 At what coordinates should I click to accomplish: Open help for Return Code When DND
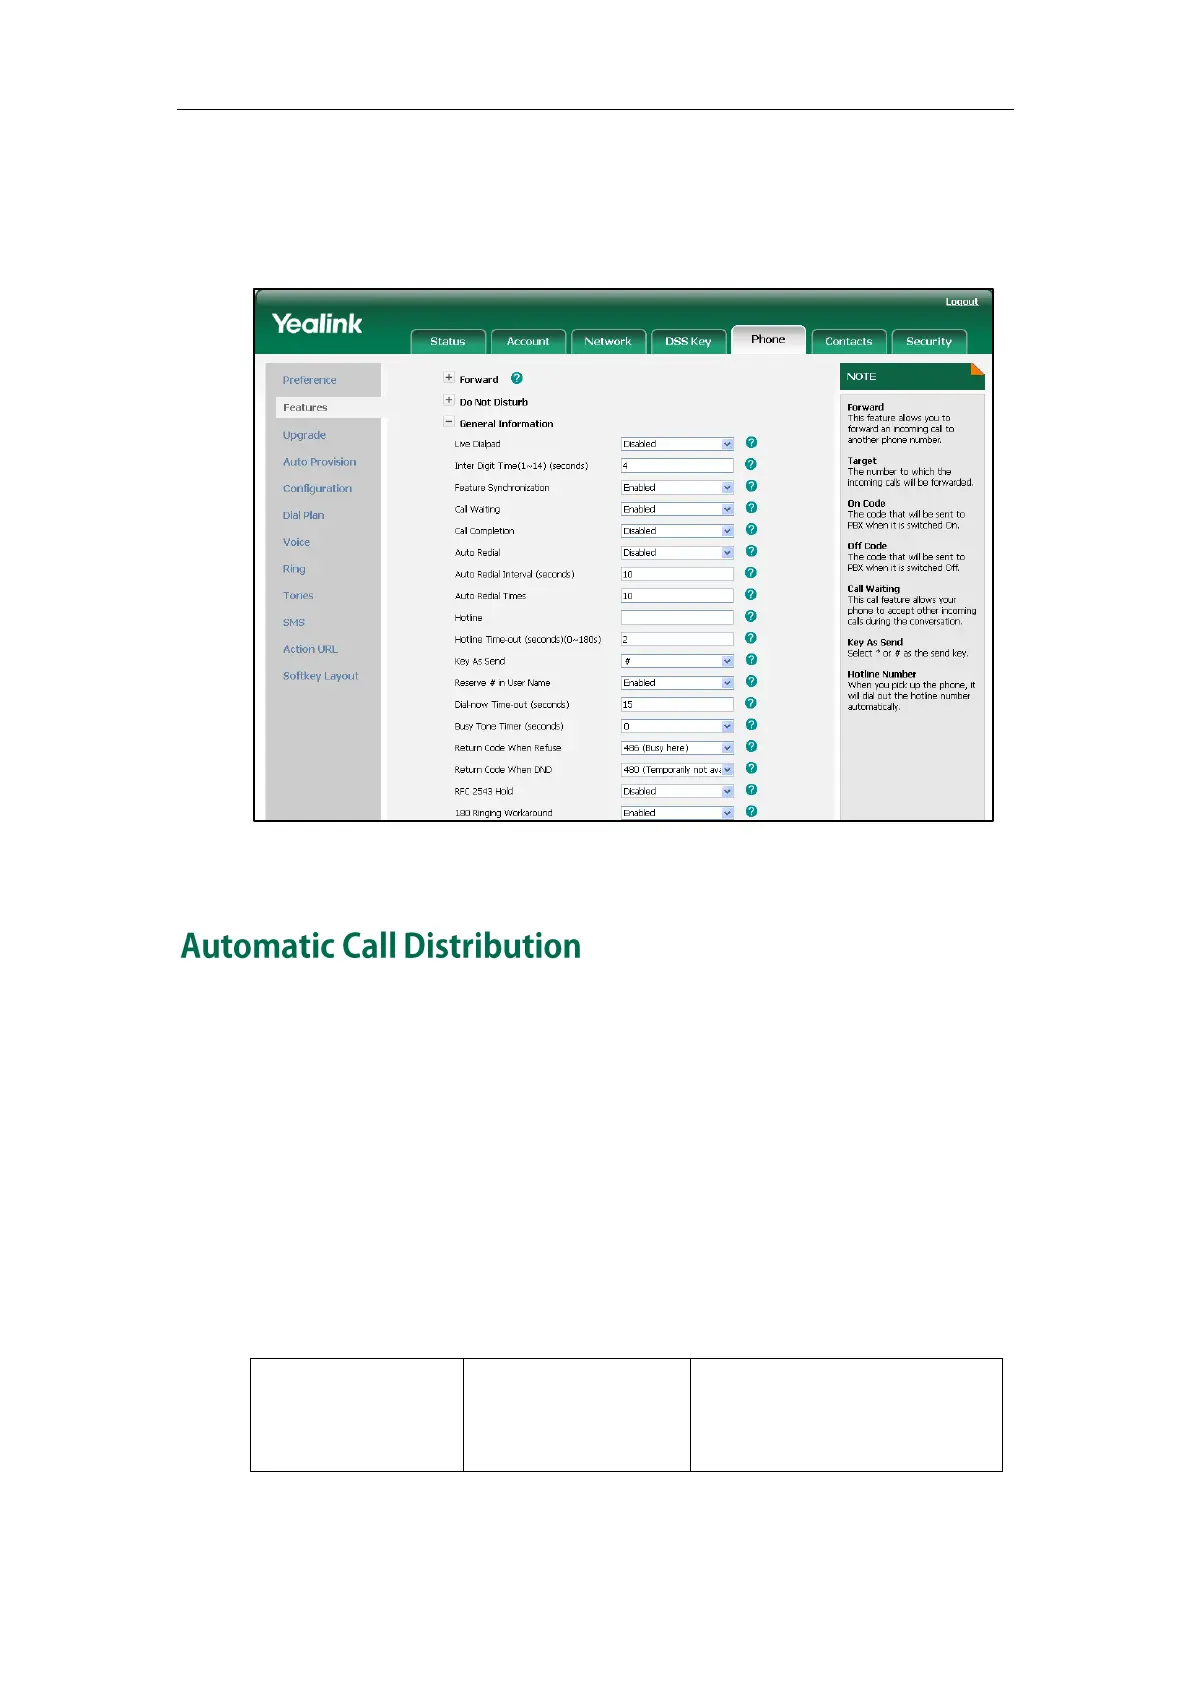tap(751, 769)
